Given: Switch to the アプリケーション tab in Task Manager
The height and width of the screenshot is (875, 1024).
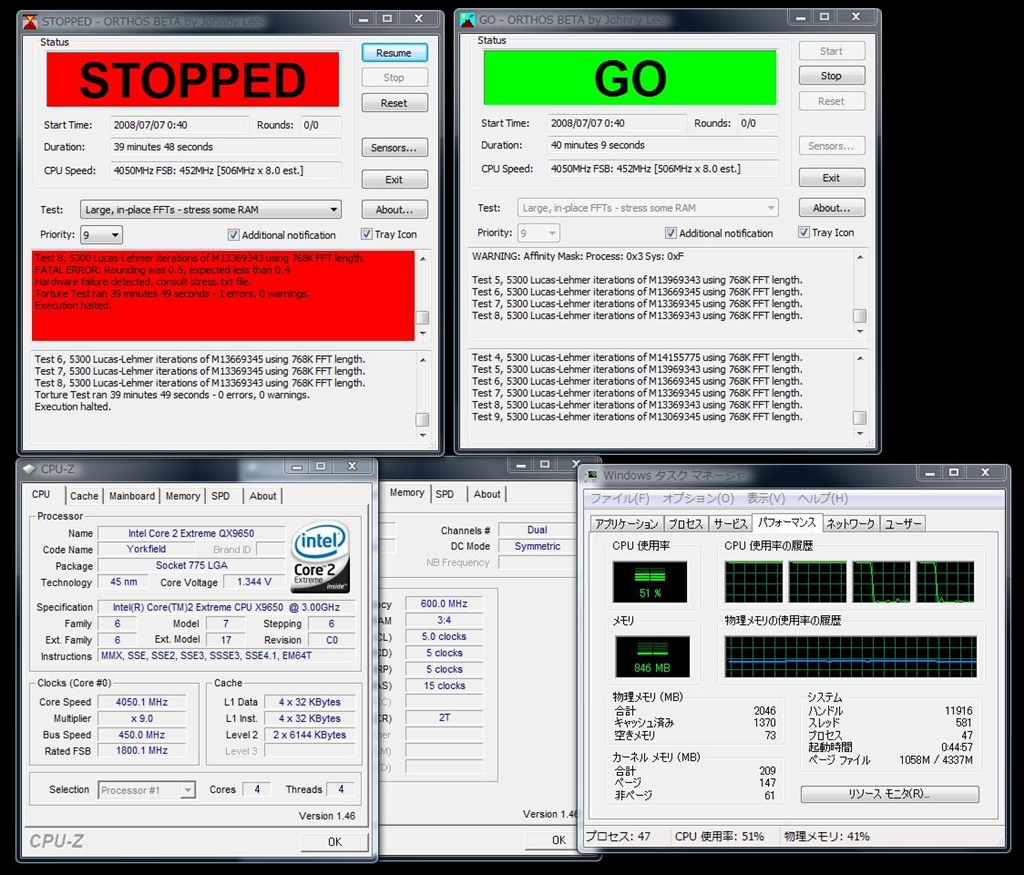Looking at the screenshot, I should 627,524.
